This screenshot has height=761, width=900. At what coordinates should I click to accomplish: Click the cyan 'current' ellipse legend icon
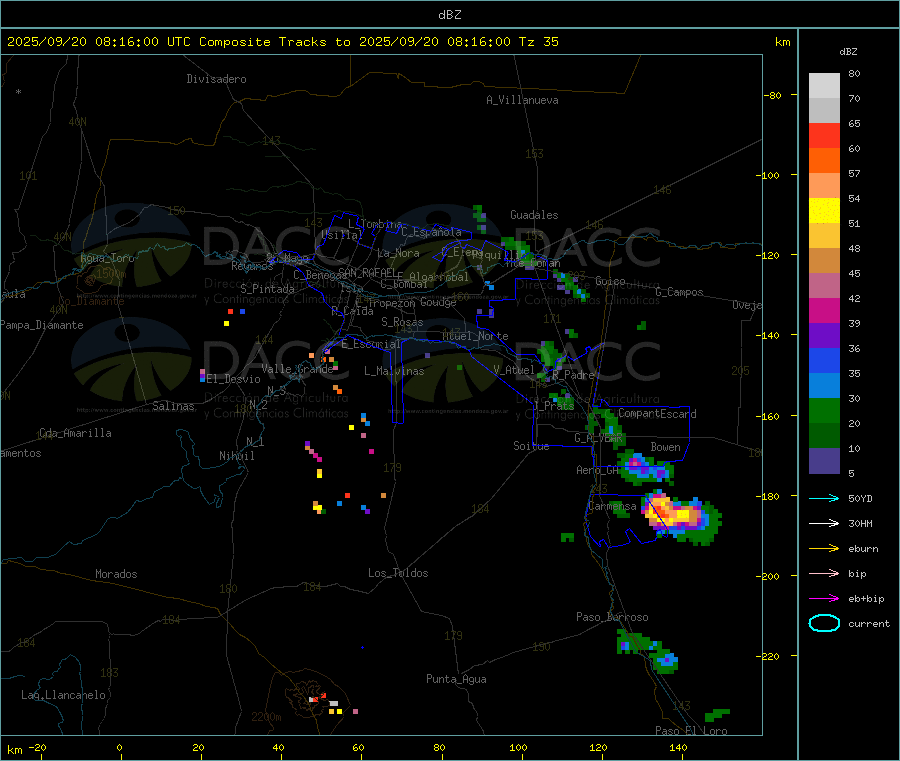tap(824, 623)
